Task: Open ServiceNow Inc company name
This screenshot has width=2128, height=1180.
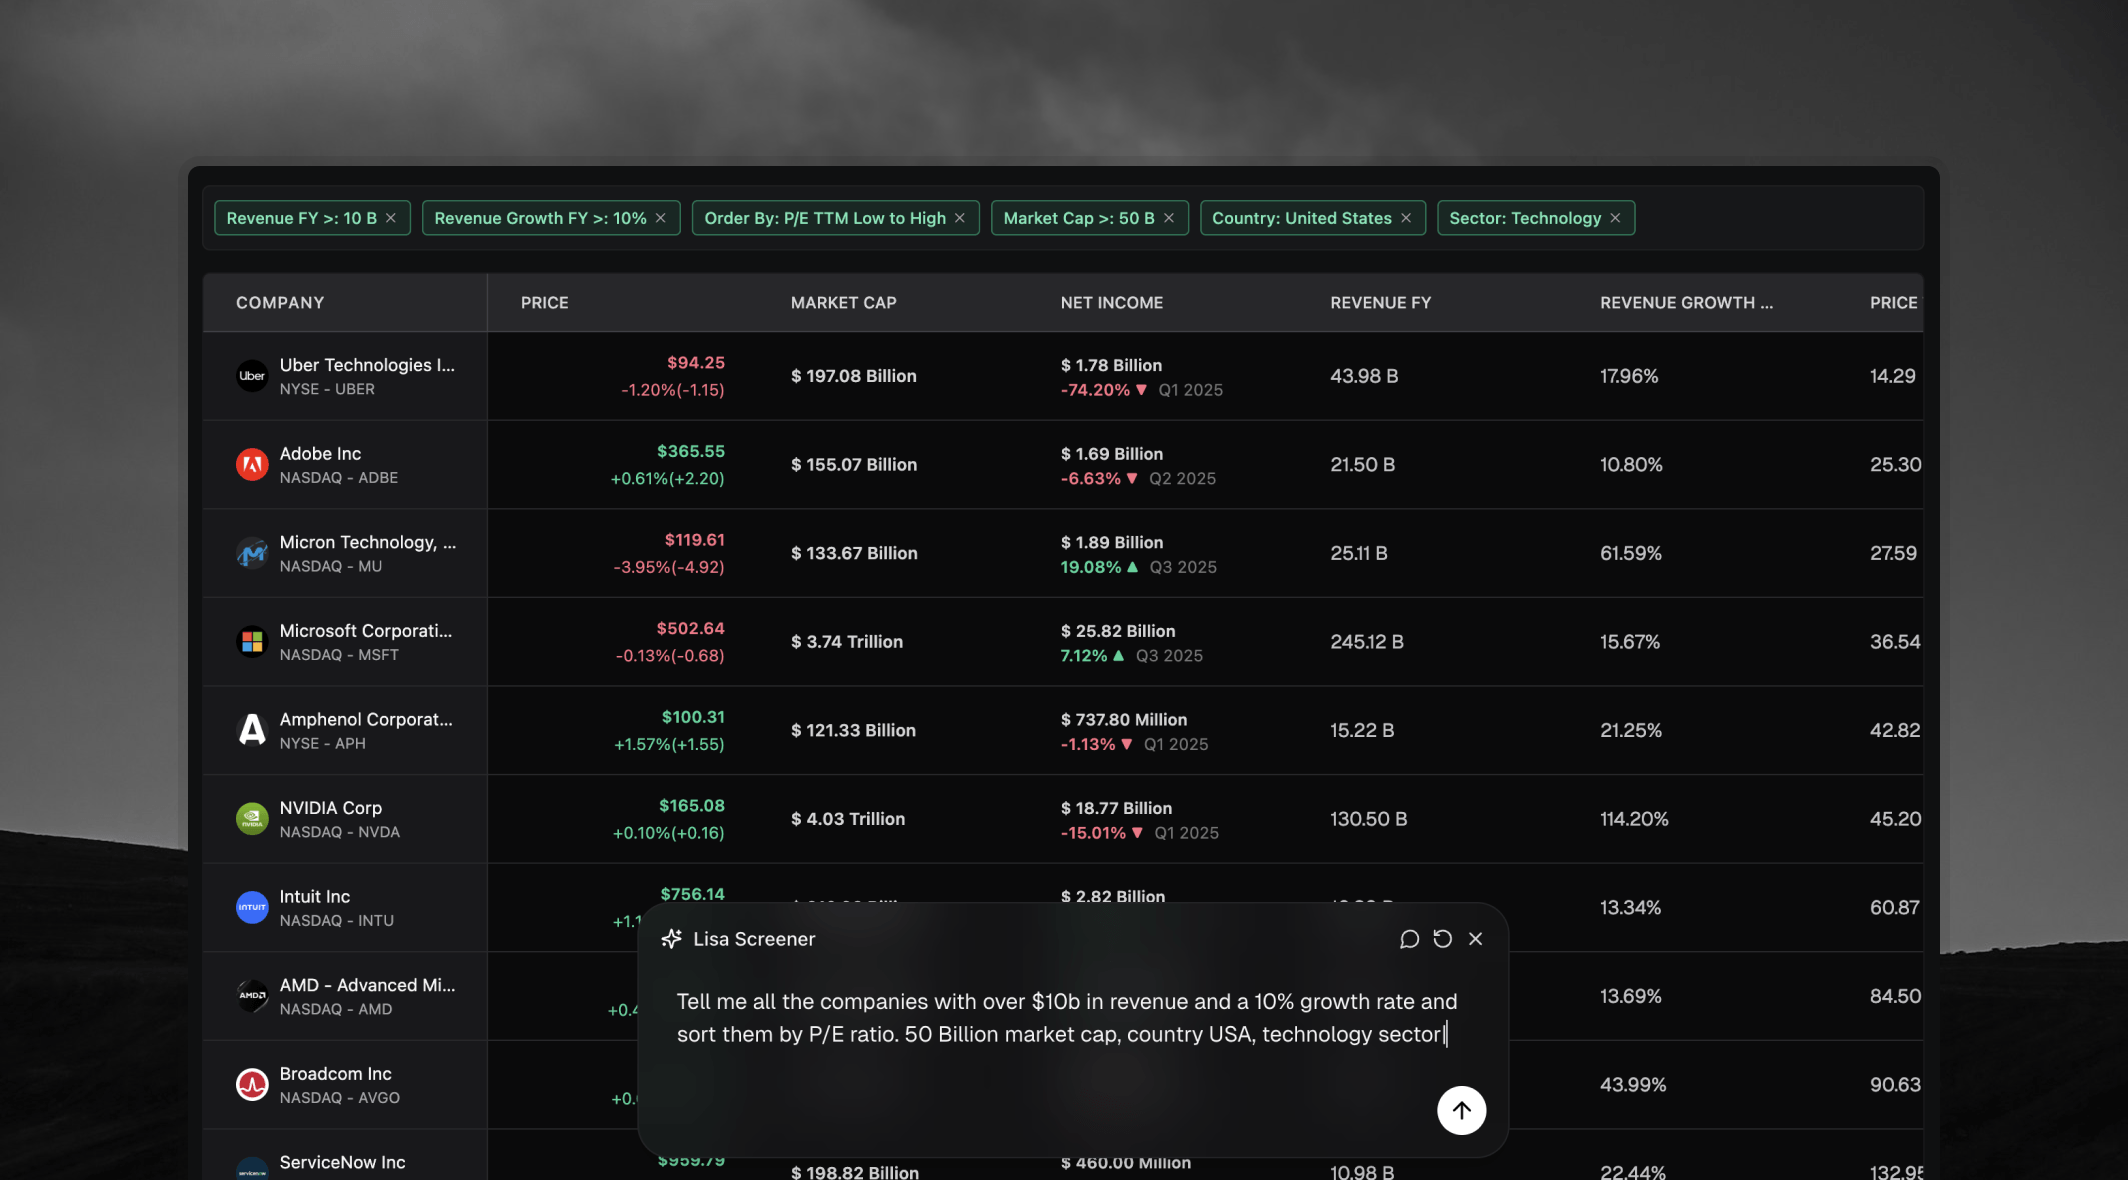Action: (x=342, y=1162)
